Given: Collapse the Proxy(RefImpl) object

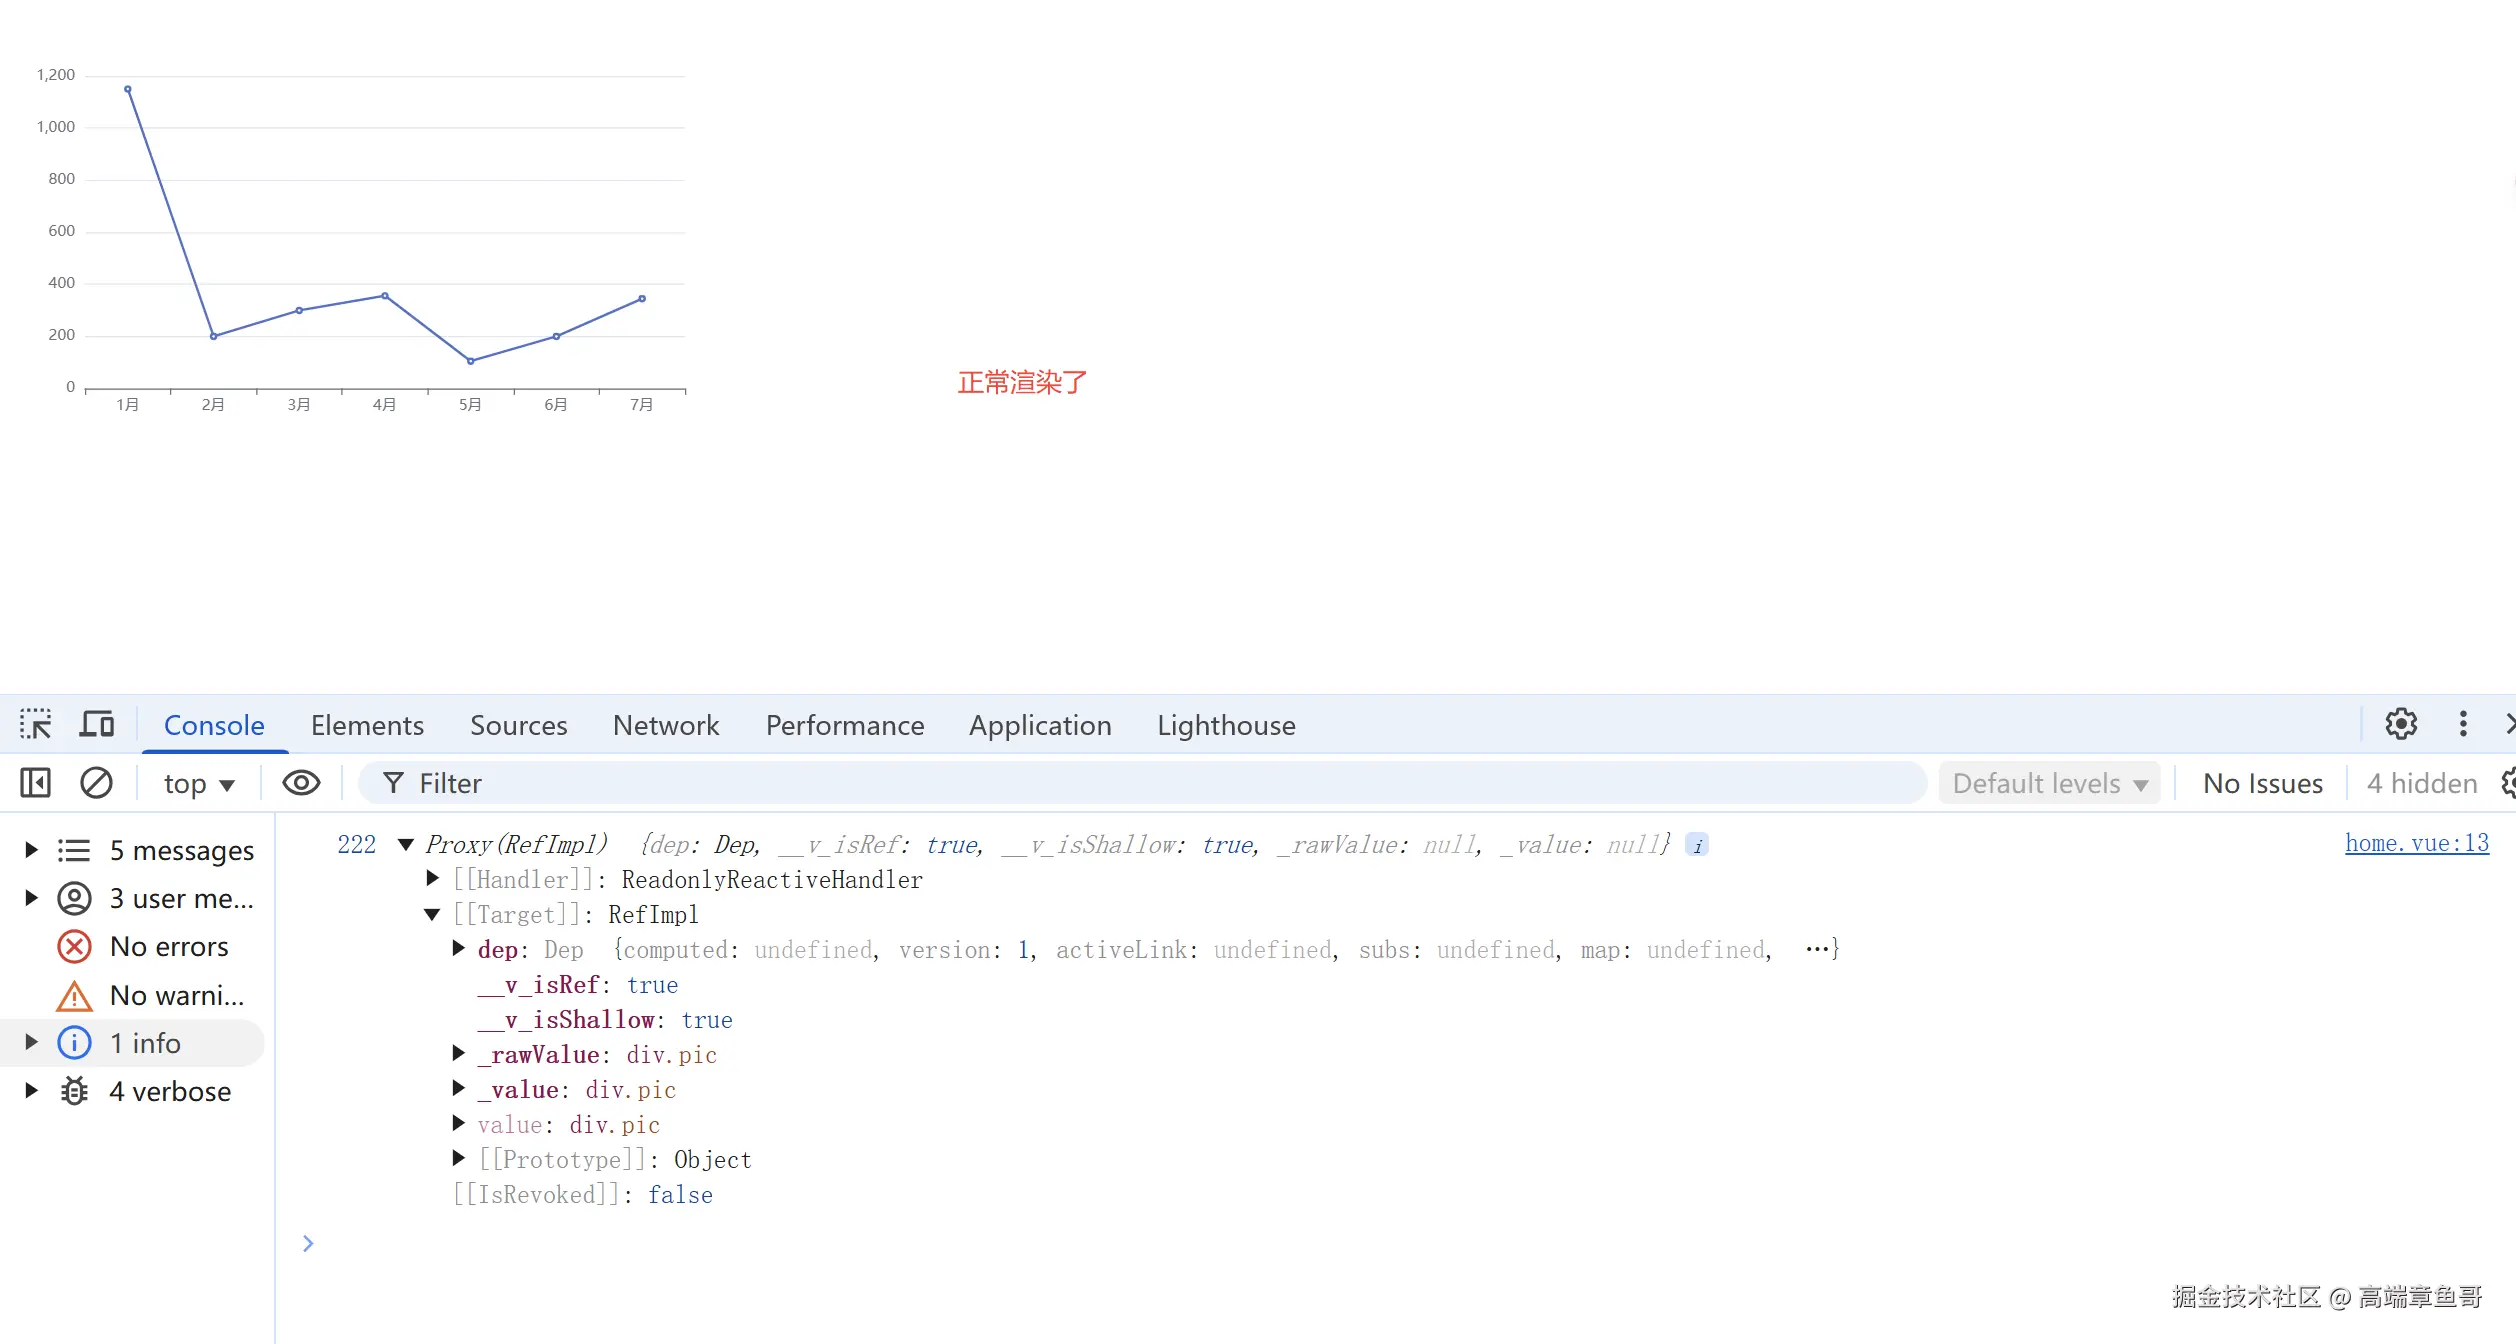Looking at the screenshot, I should point(406,845).
